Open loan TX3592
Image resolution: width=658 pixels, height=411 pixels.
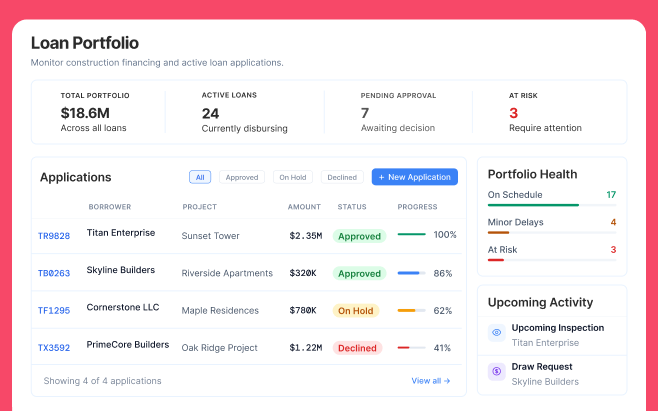[54, 348]
